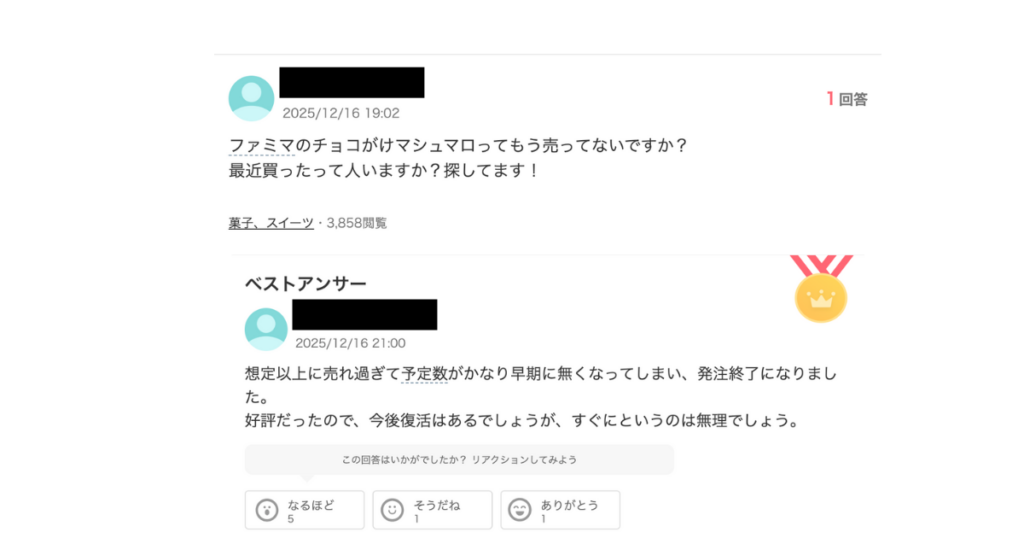The image size is (1024, 538).
Task: Click the best answerer's profile avatar
Action: click(x=266, y=329)
